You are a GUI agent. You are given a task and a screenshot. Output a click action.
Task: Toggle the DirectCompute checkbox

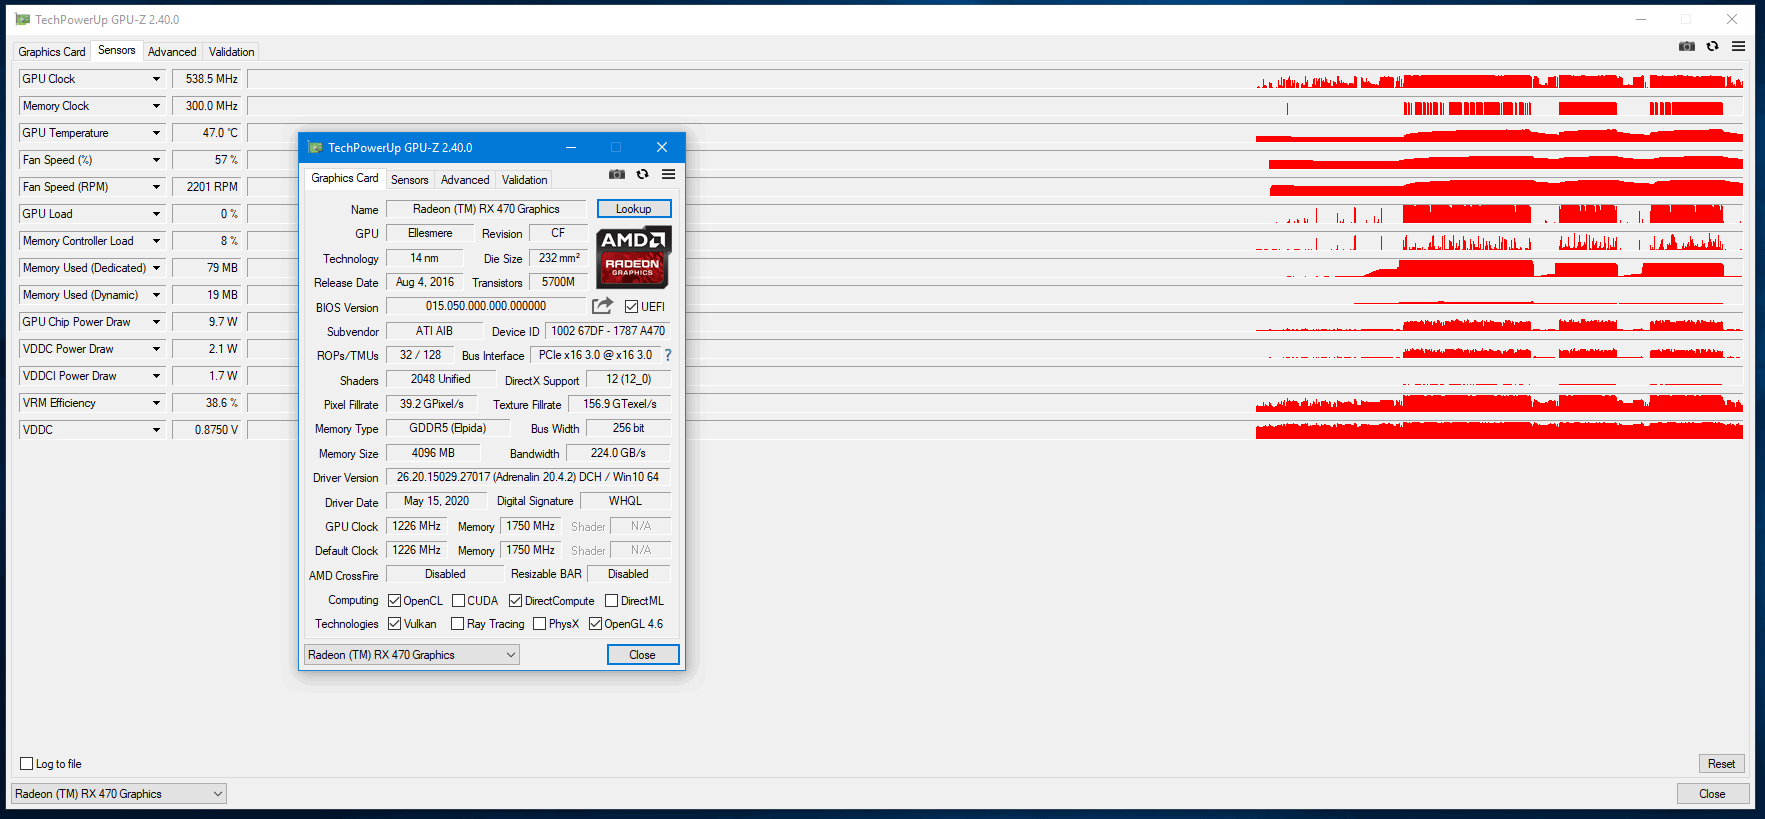(515, 601)
